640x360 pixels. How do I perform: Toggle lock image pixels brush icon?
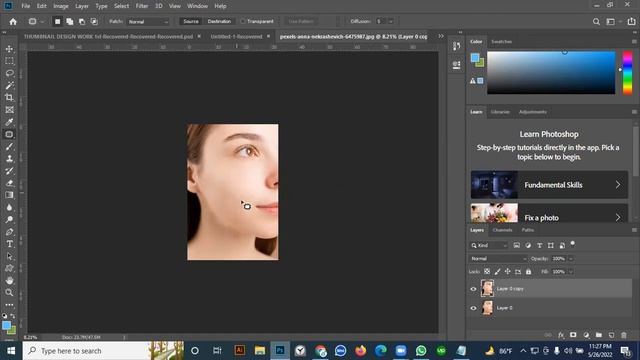tap(497, 271)
